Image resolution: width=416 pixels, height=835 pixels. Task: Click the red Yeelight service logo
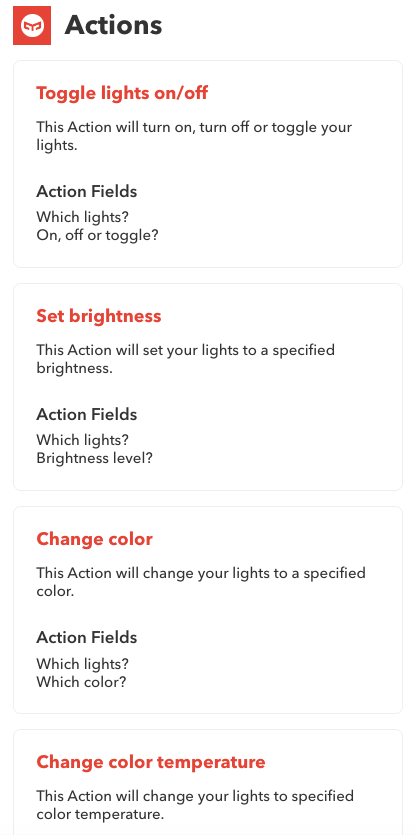click(32, 25)
